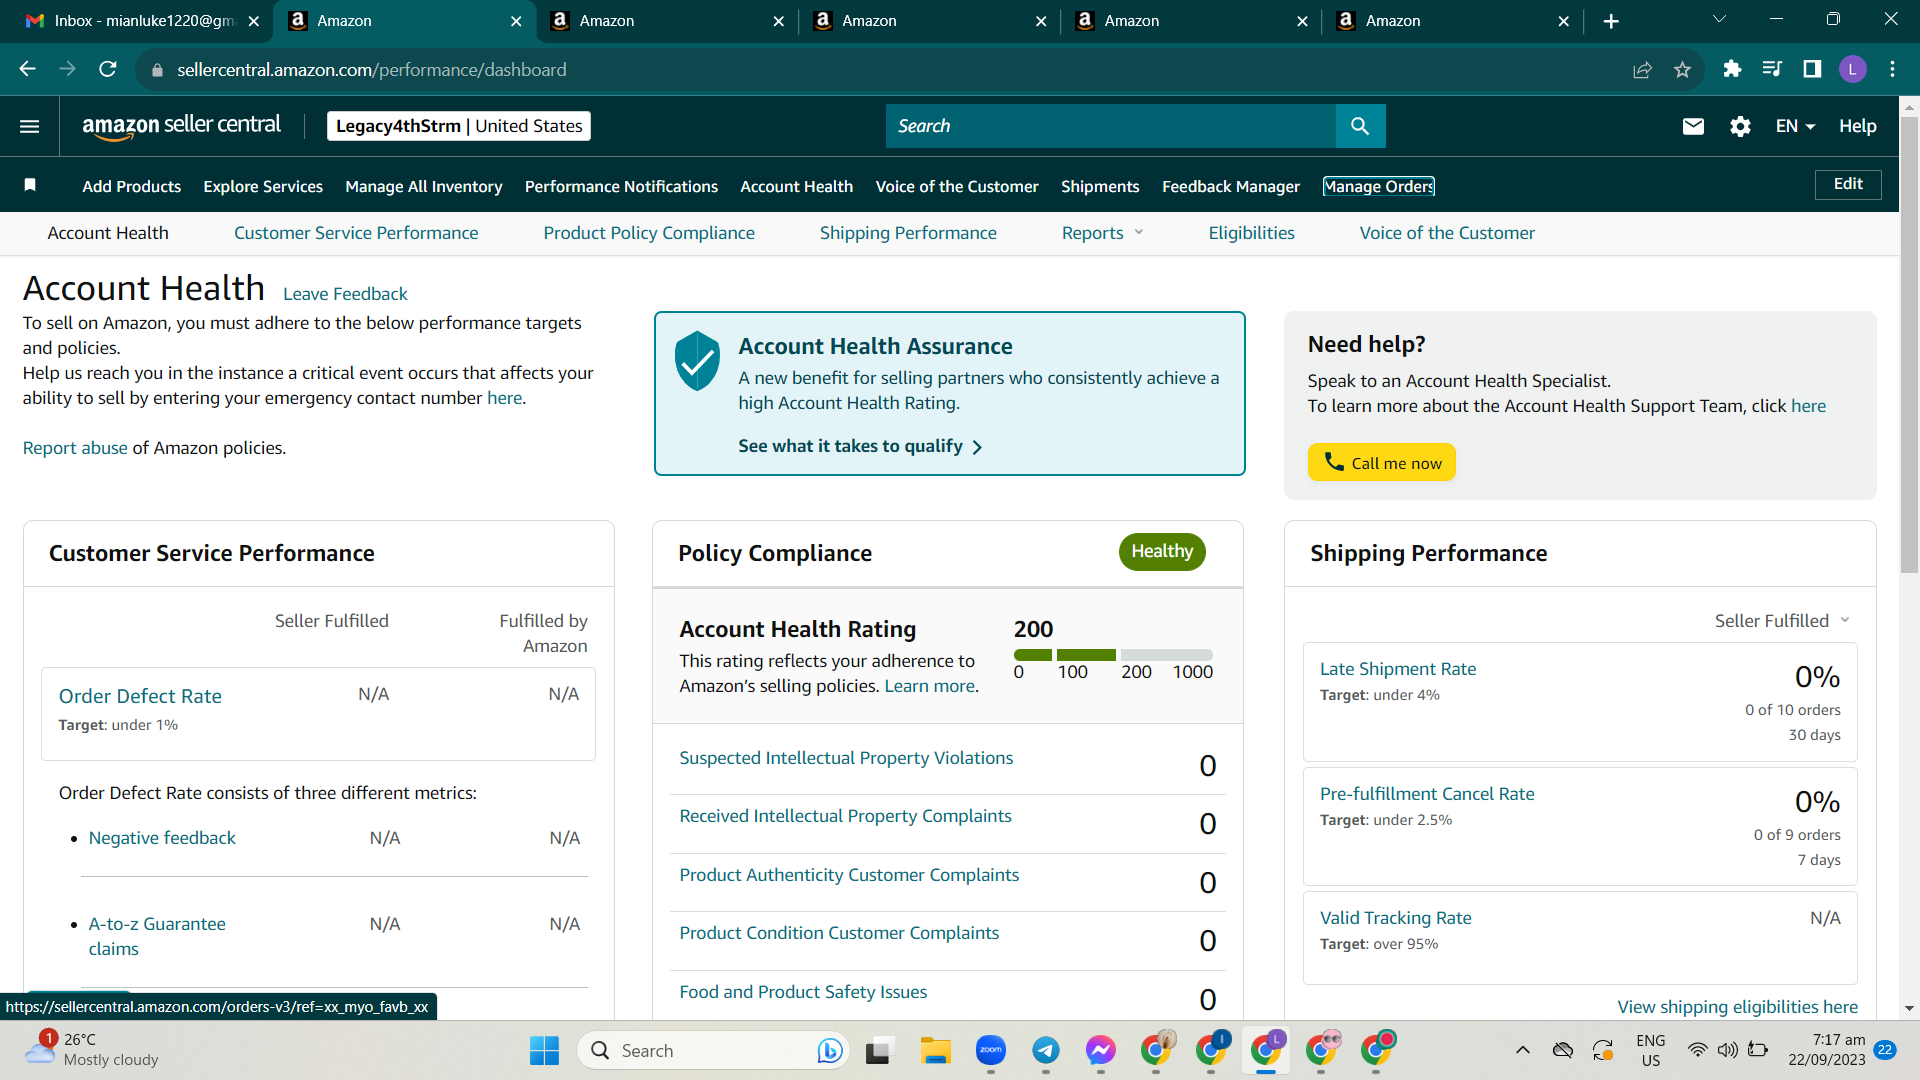
Task: Switch to the Product Policy Compliance tab
Action: (649, 233)
